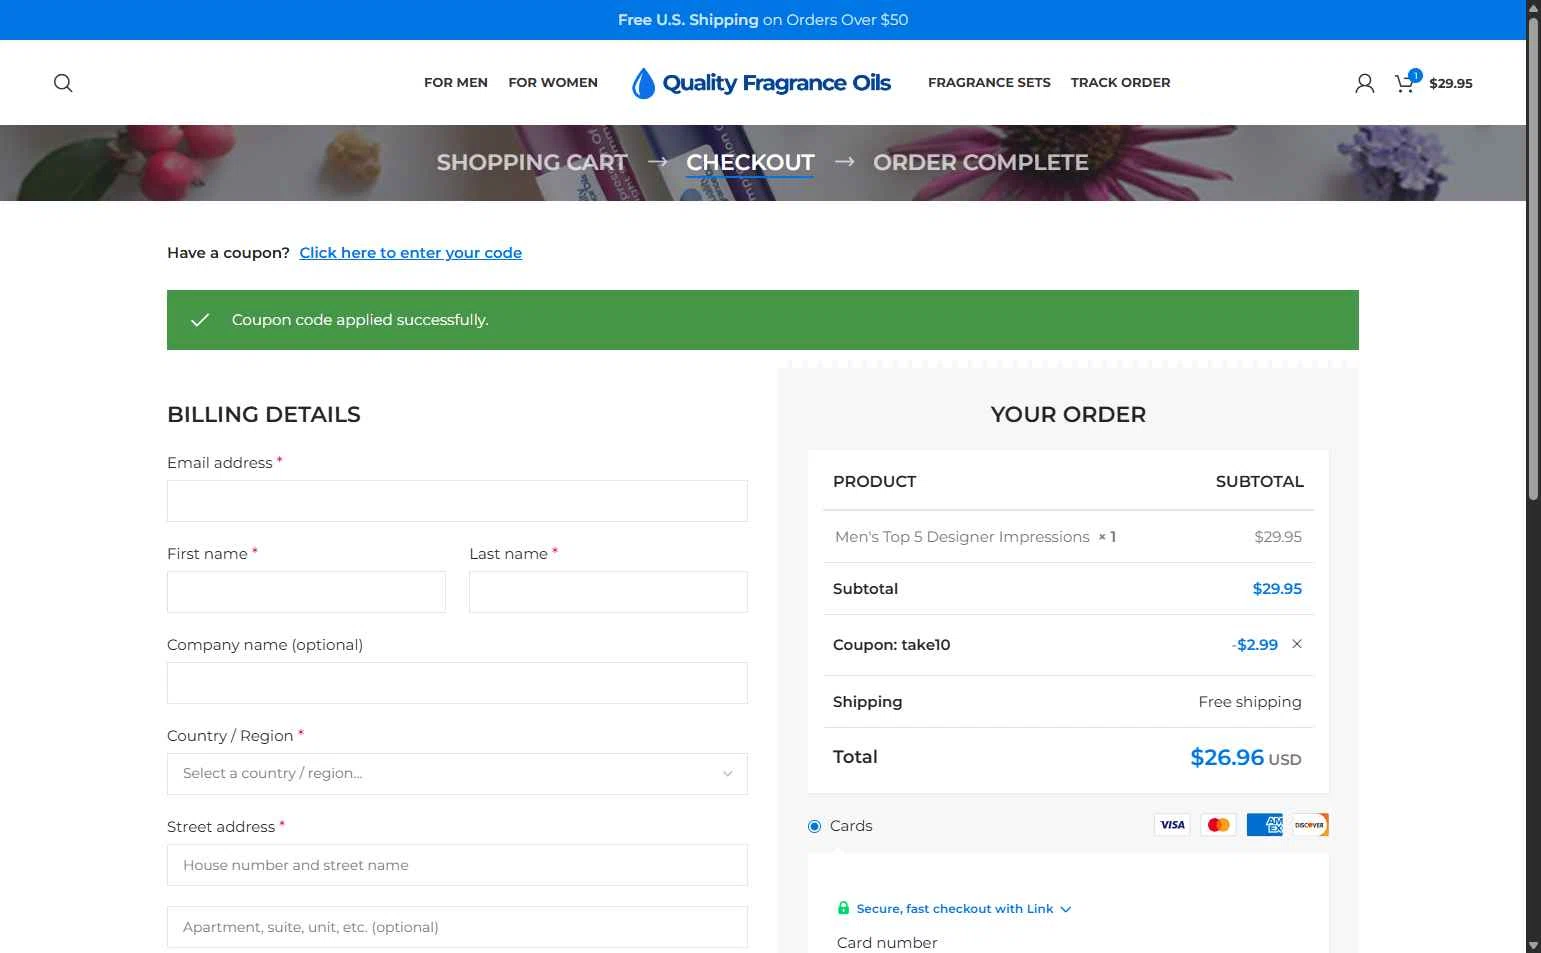Select the Cards payment radio button

(814, 826)
